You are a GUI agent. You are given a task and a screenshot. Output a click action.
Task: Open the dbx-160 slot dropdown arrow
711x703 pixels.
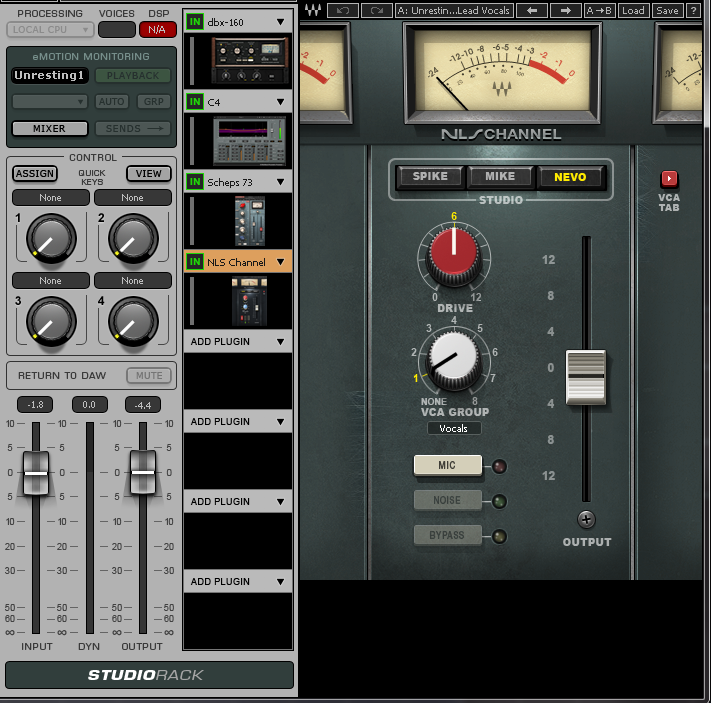pyautogui.click(x=281, y=22)
